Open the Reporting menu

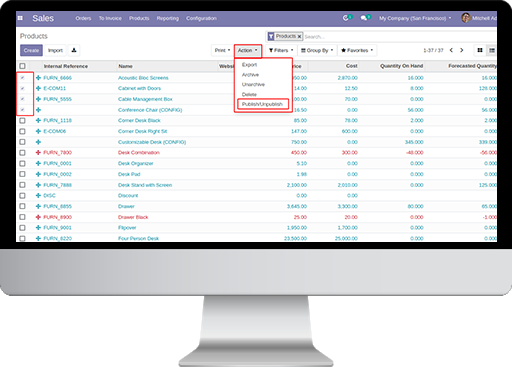(168, 18)
